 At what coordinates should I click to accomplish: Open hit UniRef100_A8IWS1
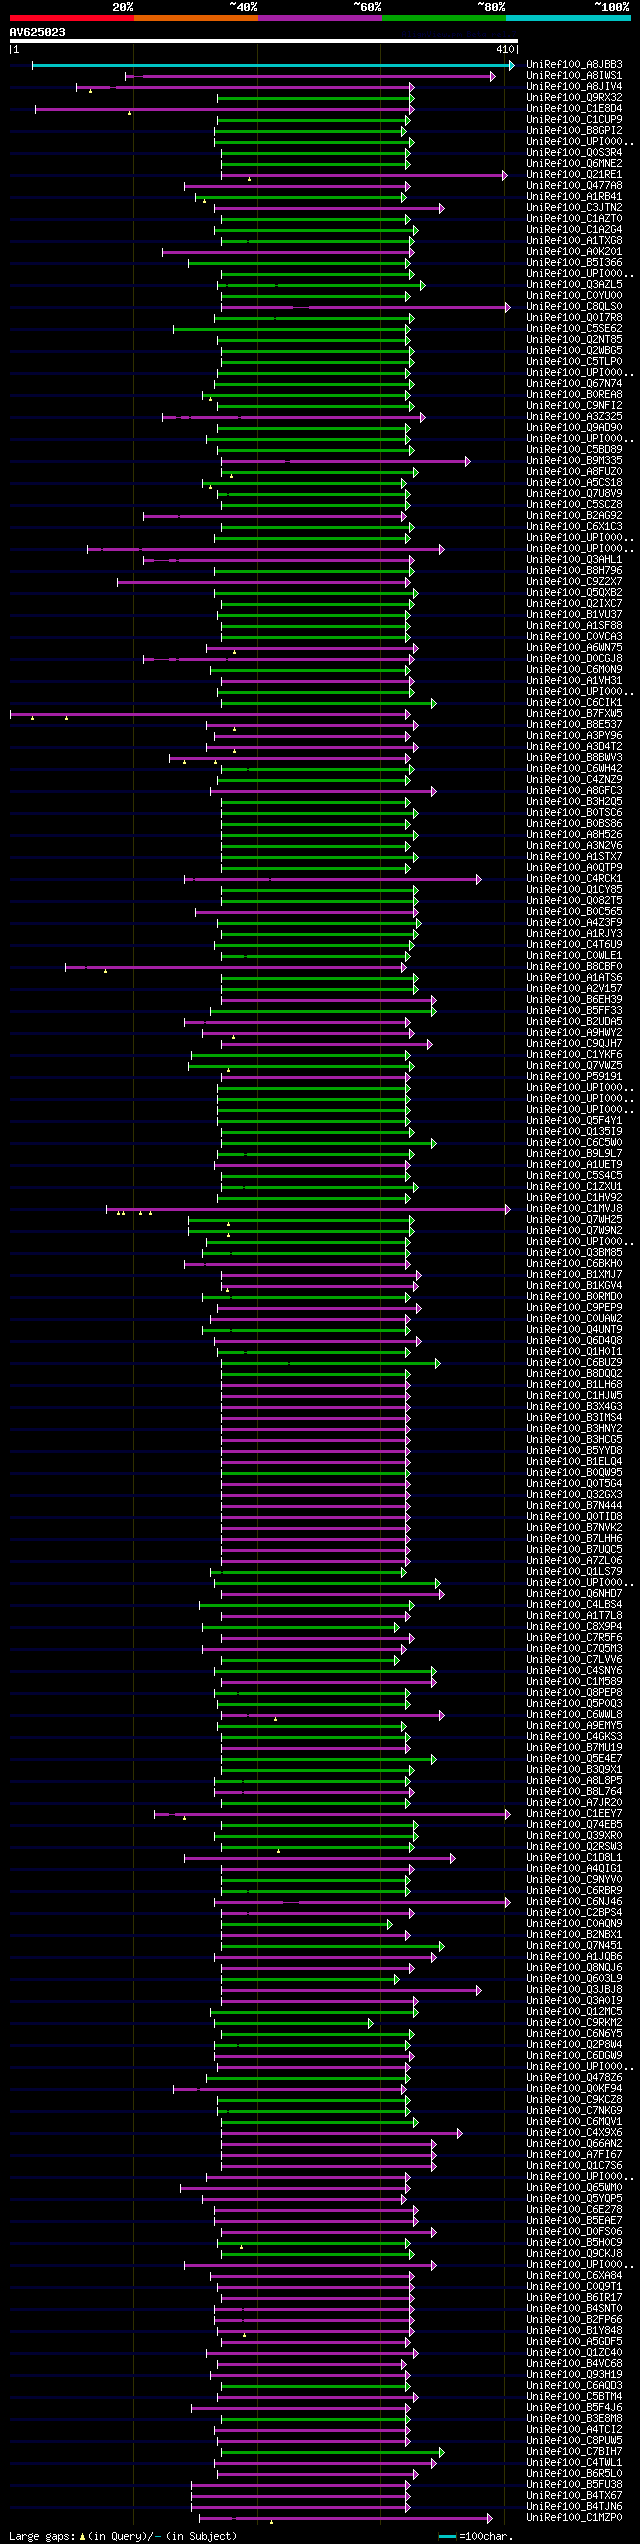[x=574, y=76]
